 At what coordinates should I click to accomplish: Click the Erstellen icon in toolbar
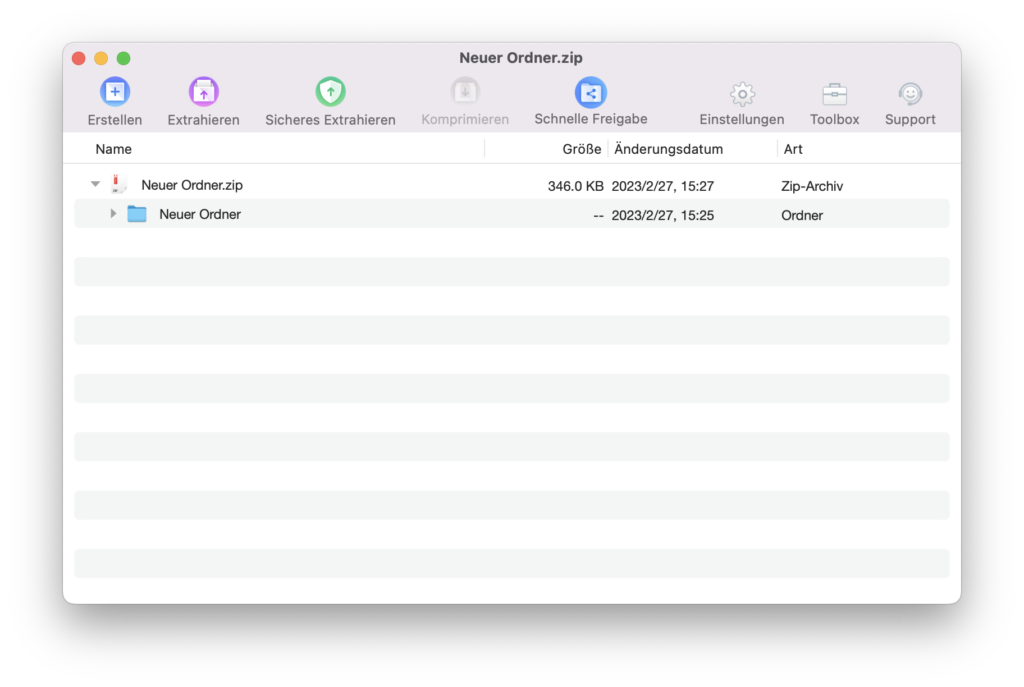(115, 93)
